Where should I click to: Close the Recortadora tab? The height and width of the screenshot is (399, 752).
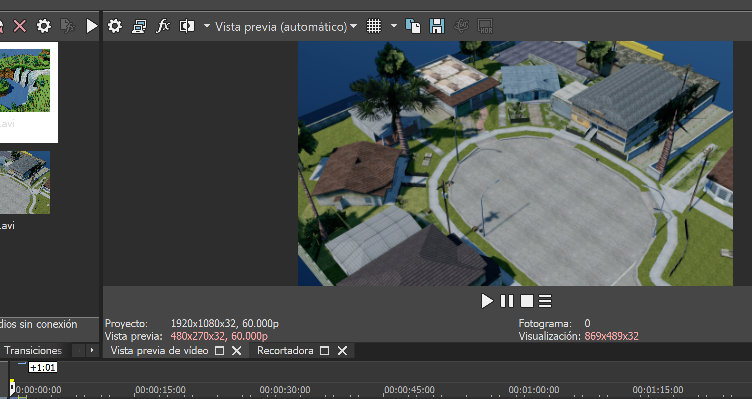(342, 351)
